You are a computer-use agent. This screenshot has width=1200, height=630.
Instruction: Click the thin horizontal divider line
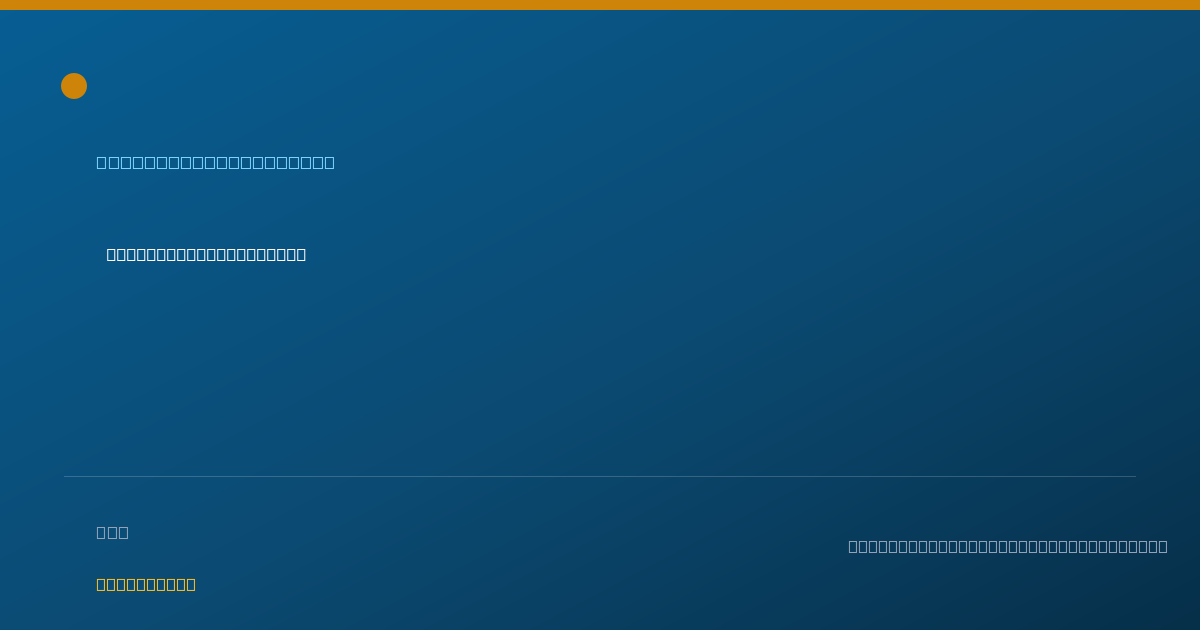click(x=600, y=476)
